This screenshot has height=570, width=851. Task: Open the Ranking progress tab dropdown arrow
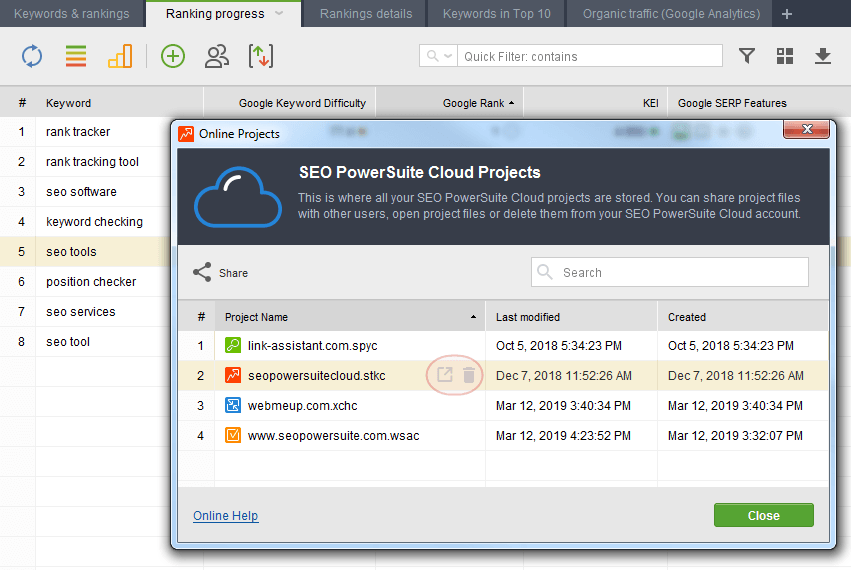(279, 14)
